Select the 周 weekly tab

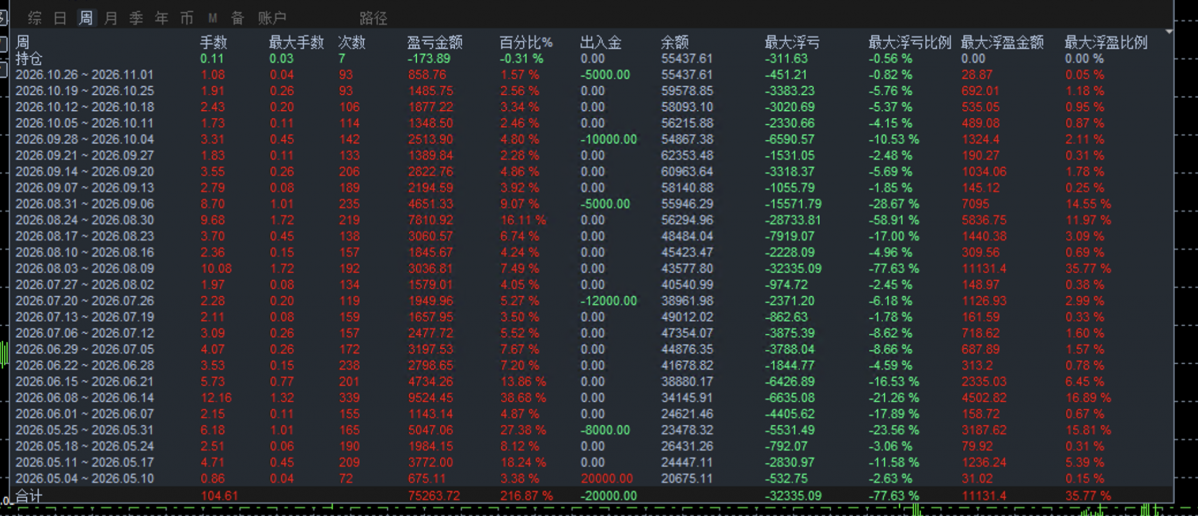pos(86,18)
